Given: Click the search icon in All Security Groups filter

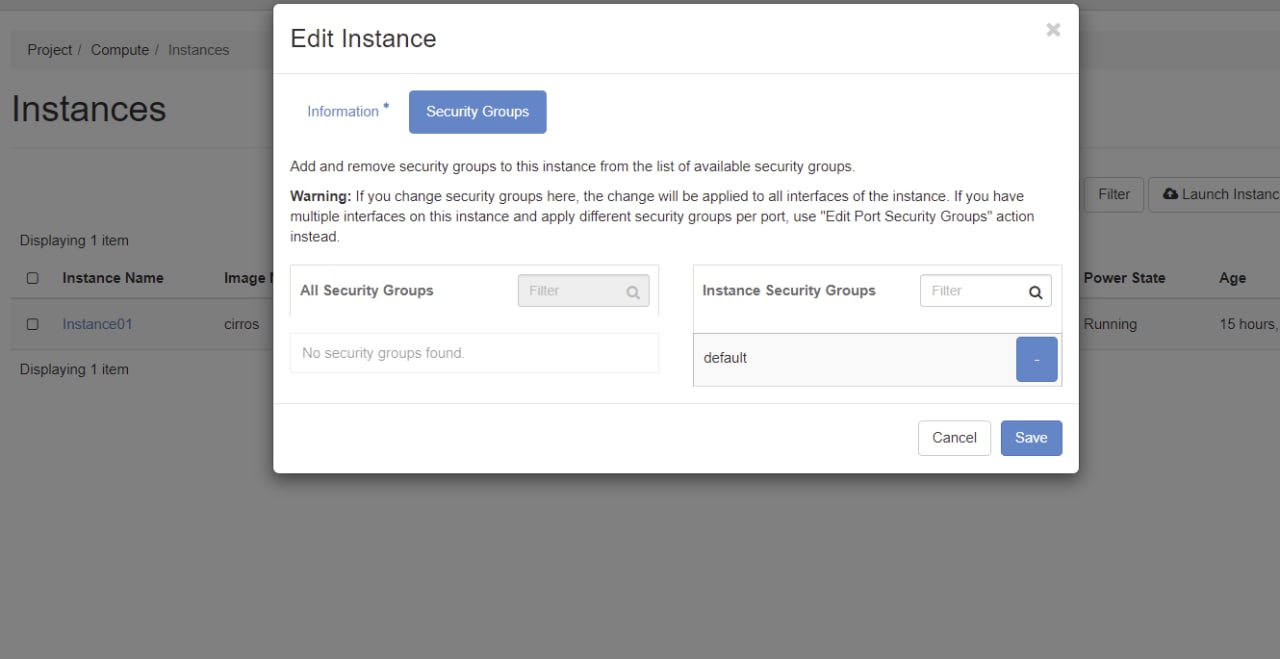Looking at the screenshot, I should click(x=633, y=292).
